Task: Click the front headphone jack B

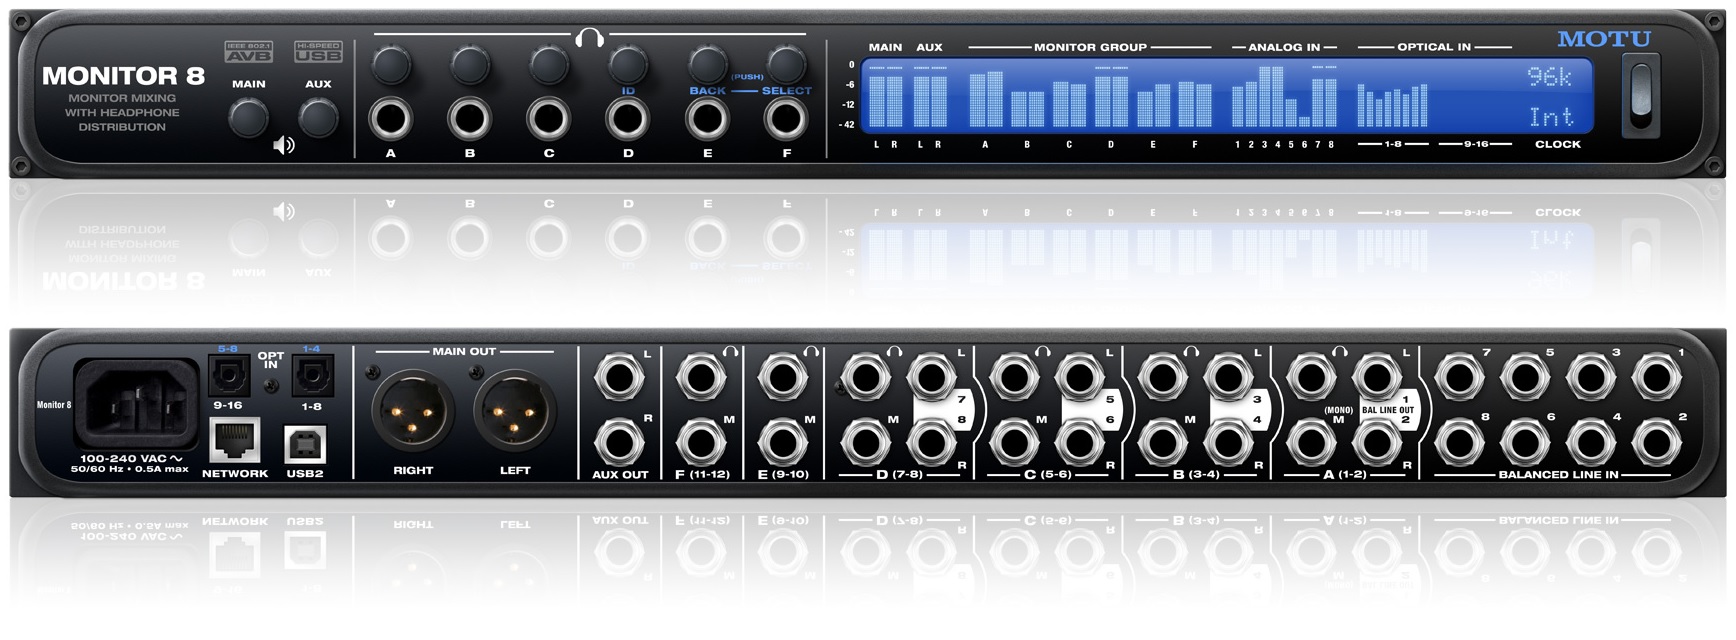Action: pyautogui.click(x=469, y=119)
